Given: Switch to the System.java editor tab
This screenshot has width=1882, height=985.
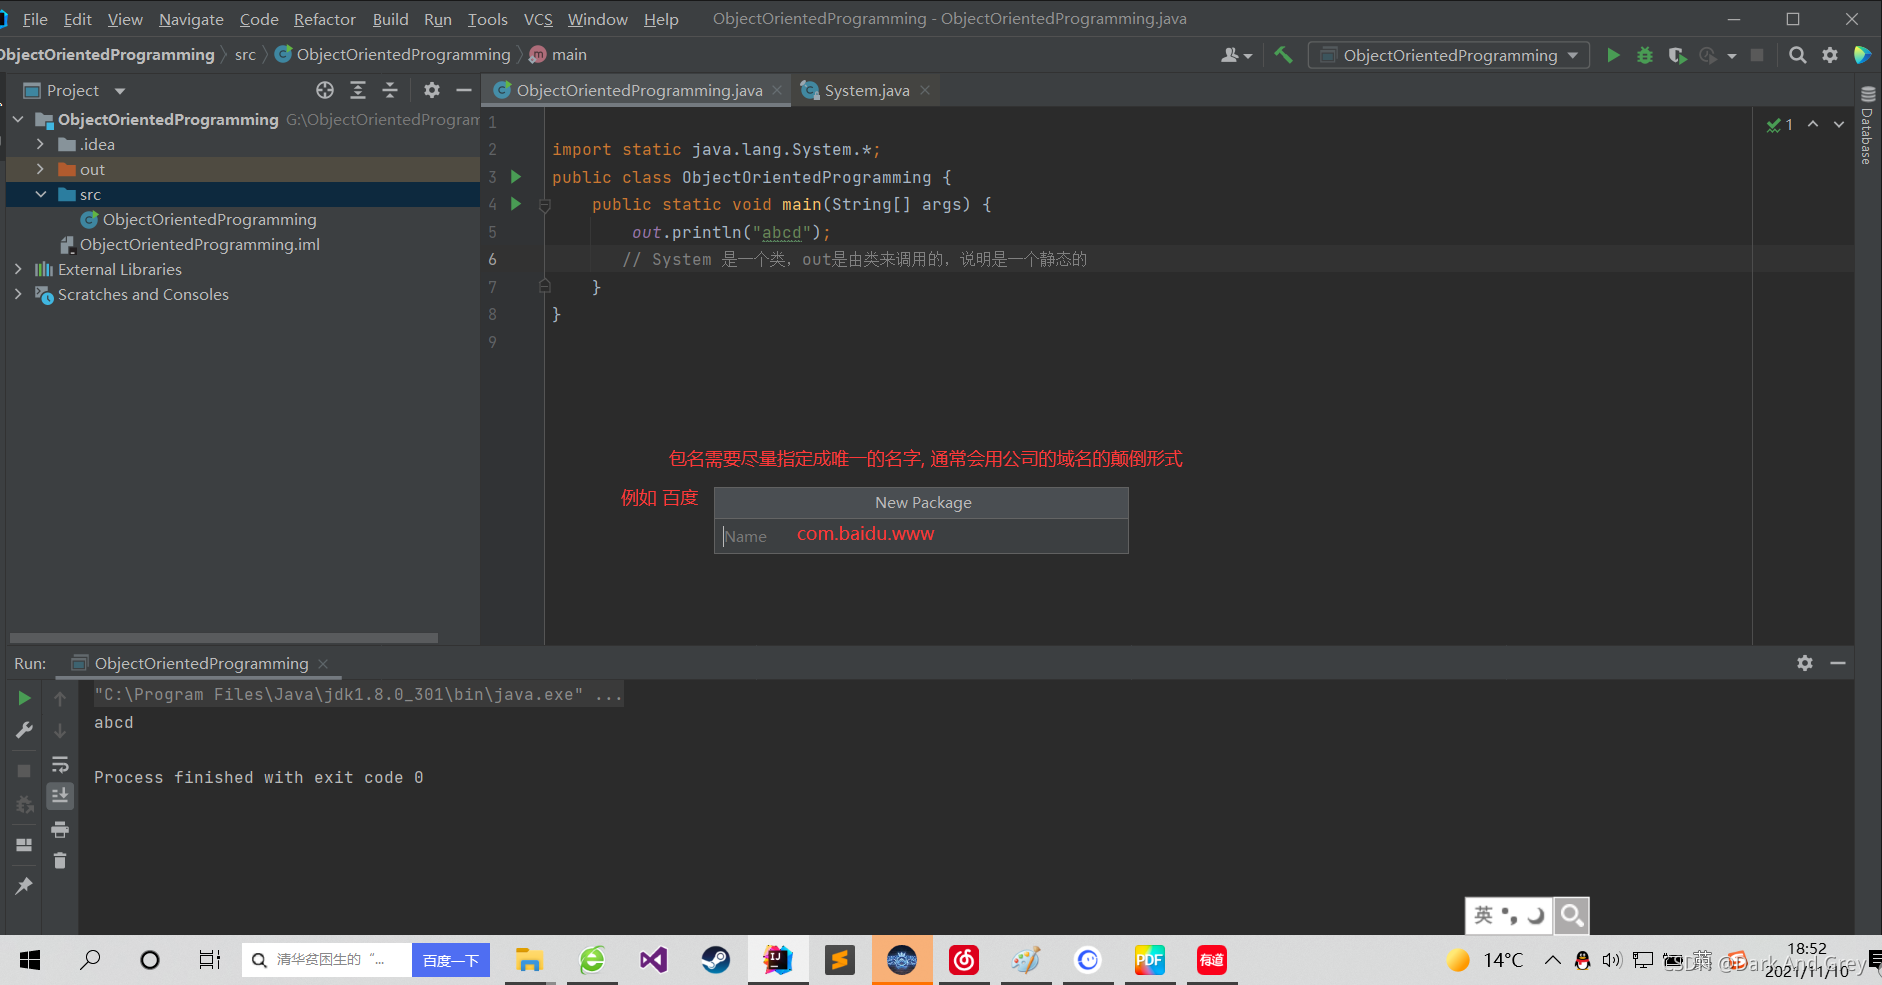Looking at the screenshot, I should click(x=866, y=90).
